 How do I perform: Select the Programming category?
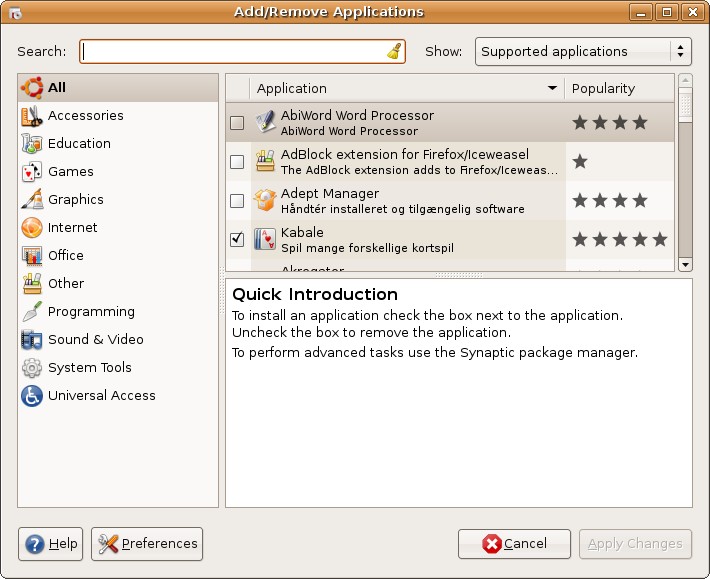90,312
